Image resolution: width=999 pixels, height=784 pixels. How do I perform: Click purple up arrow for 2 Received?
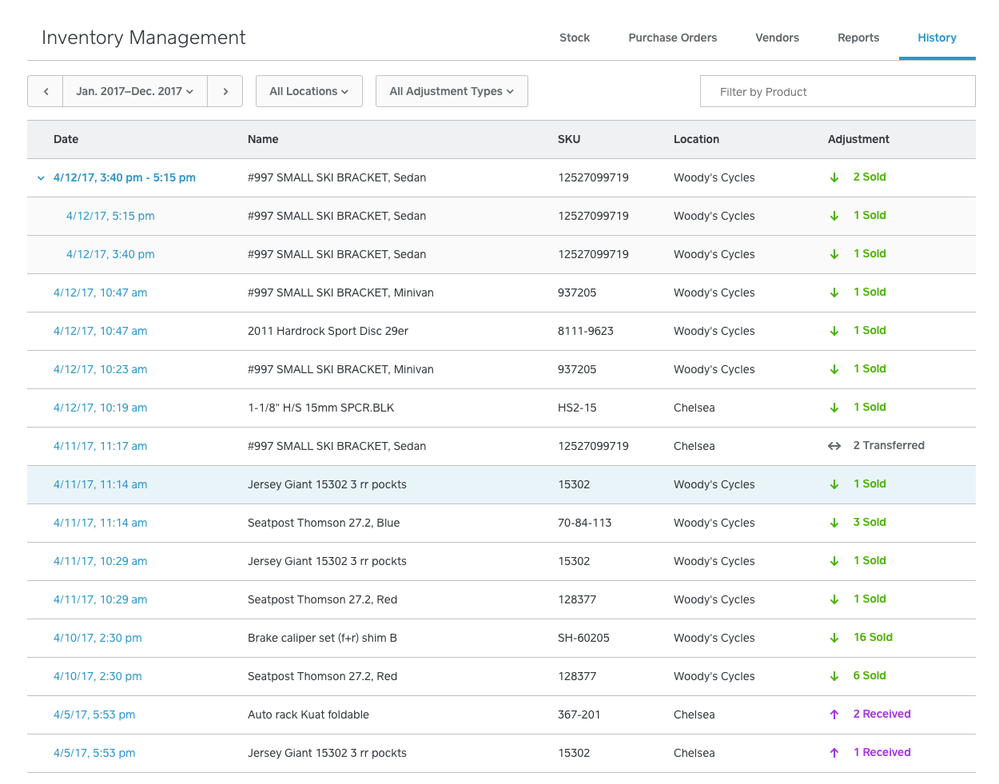834,715
